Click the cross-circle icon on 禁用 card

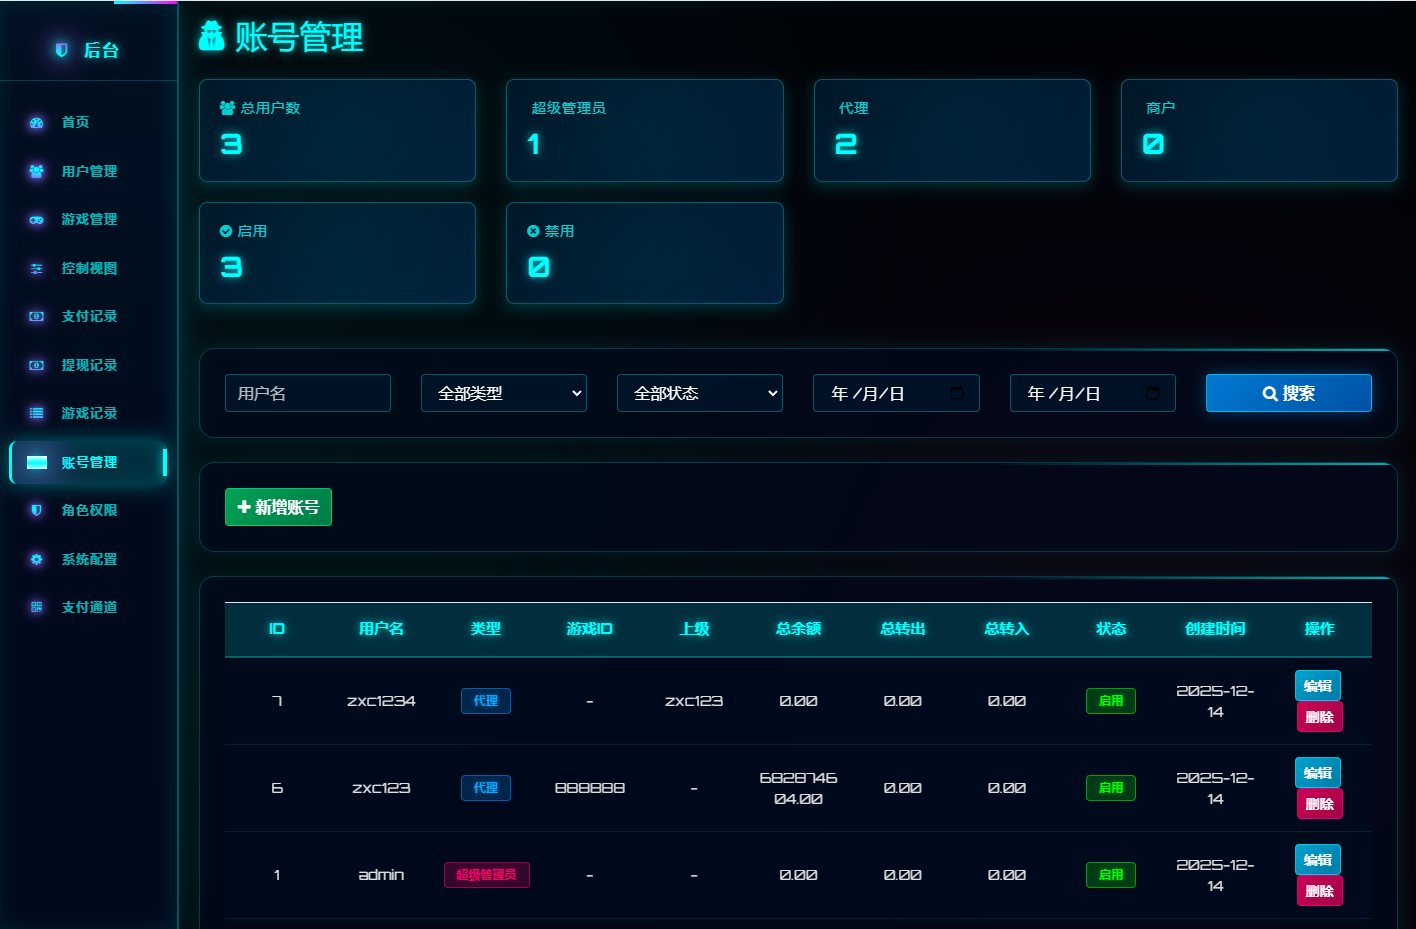click(x=533, y=231)
